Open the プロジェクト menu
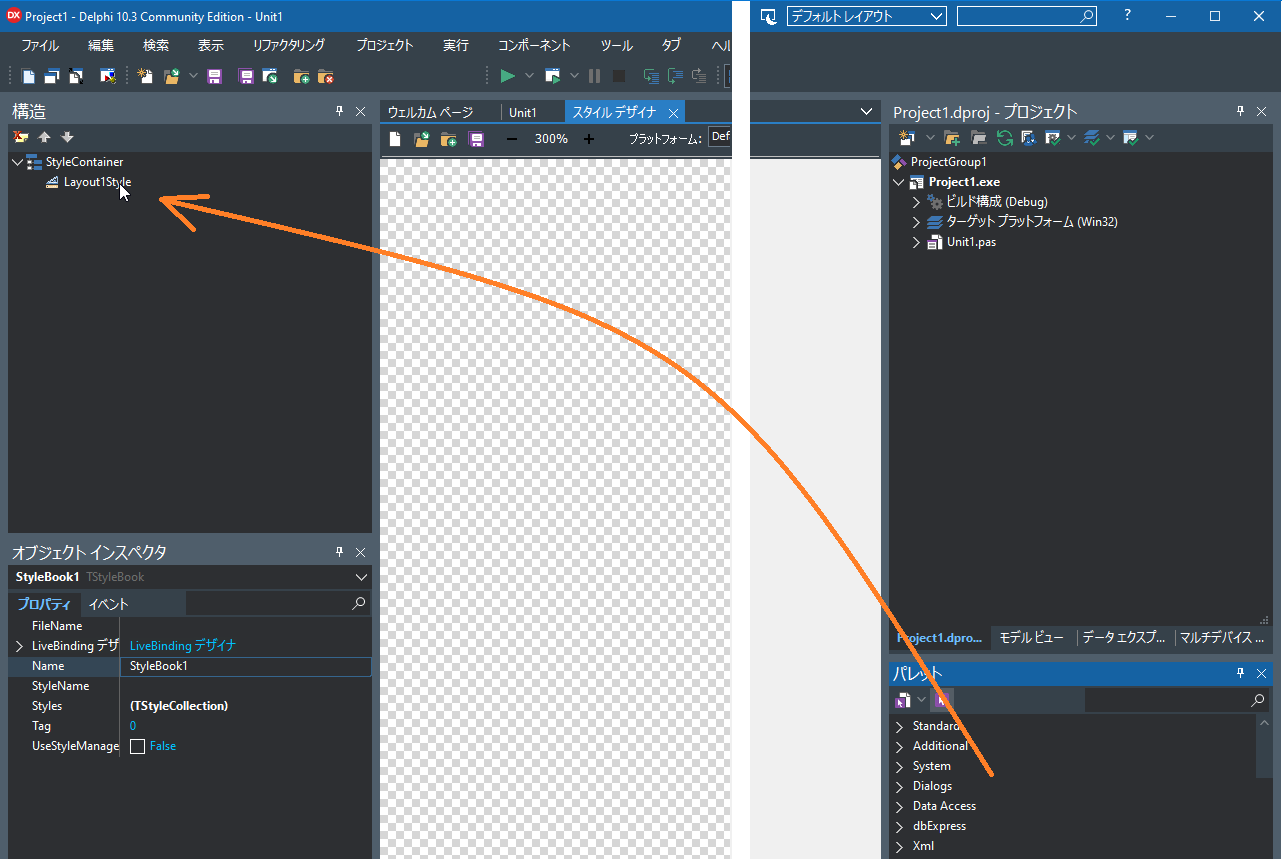 tap(385, 45)
